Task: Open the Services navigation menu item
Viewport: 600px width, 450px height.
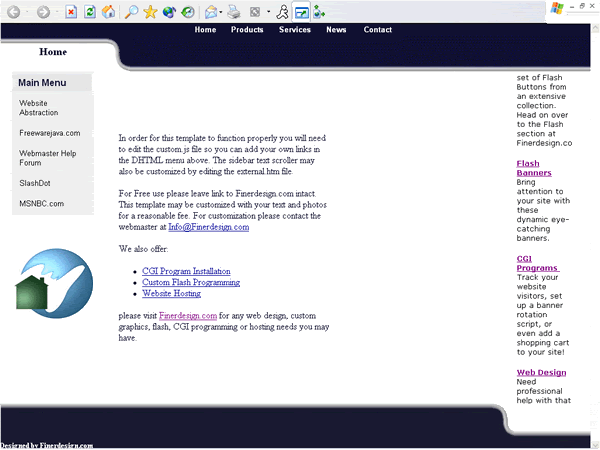Action: [x=294, y=30]
